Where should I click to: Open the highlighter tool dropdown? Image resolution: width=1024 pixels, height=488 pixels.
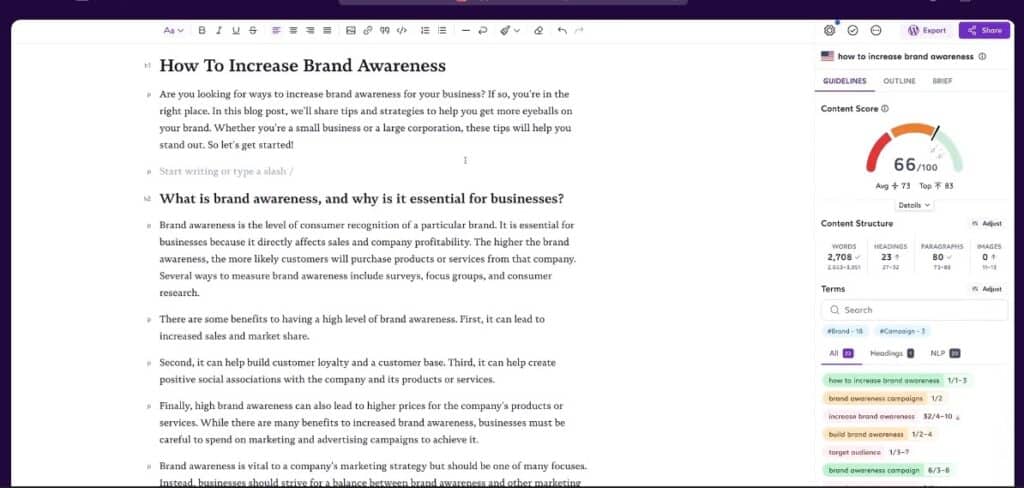(x=510, y=30)
